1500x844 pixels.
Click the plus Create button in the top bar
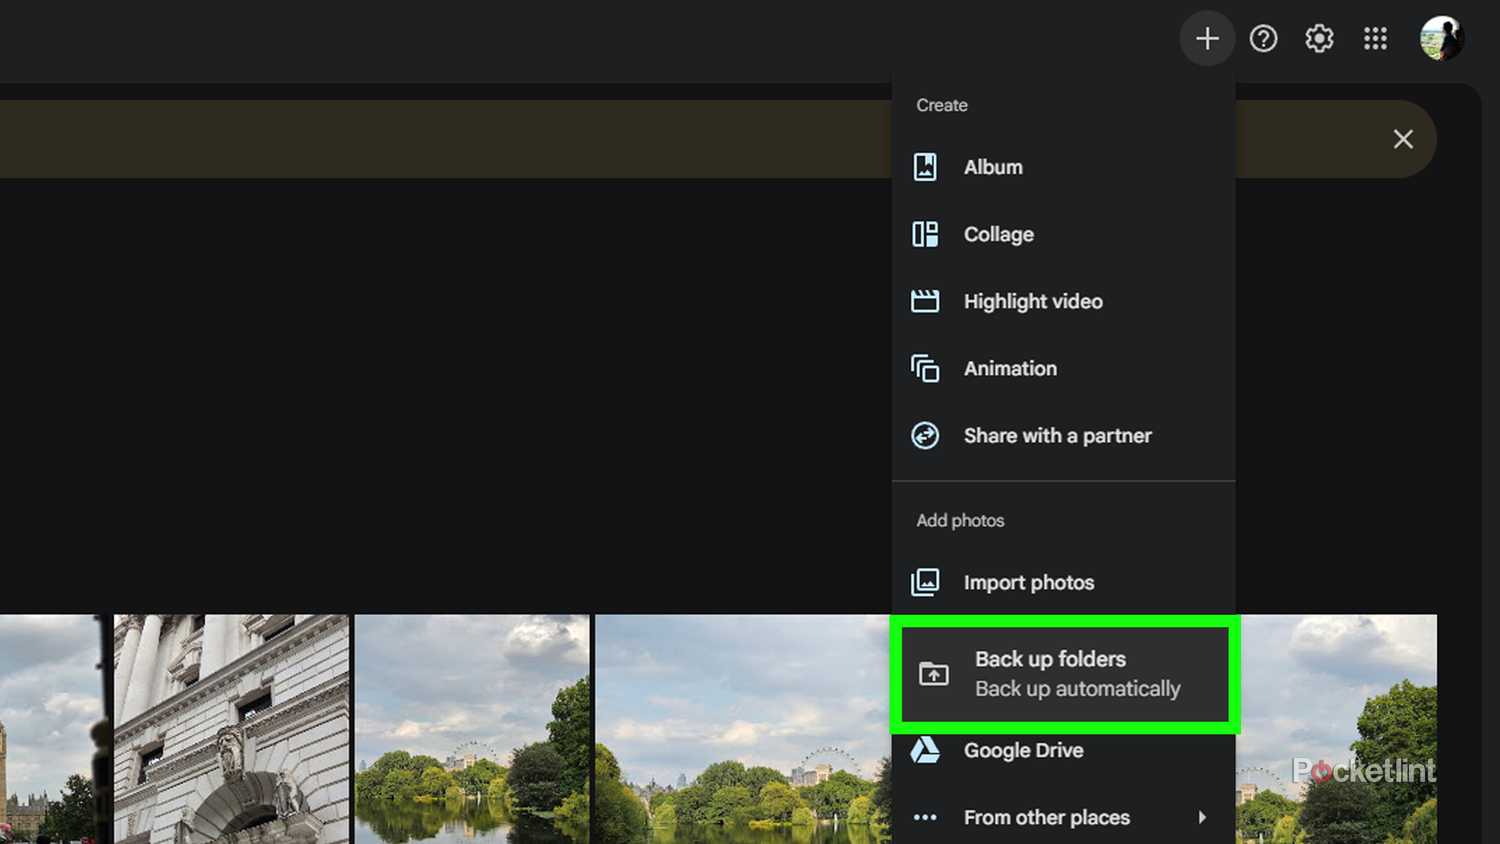click(x=1207, y=39)
